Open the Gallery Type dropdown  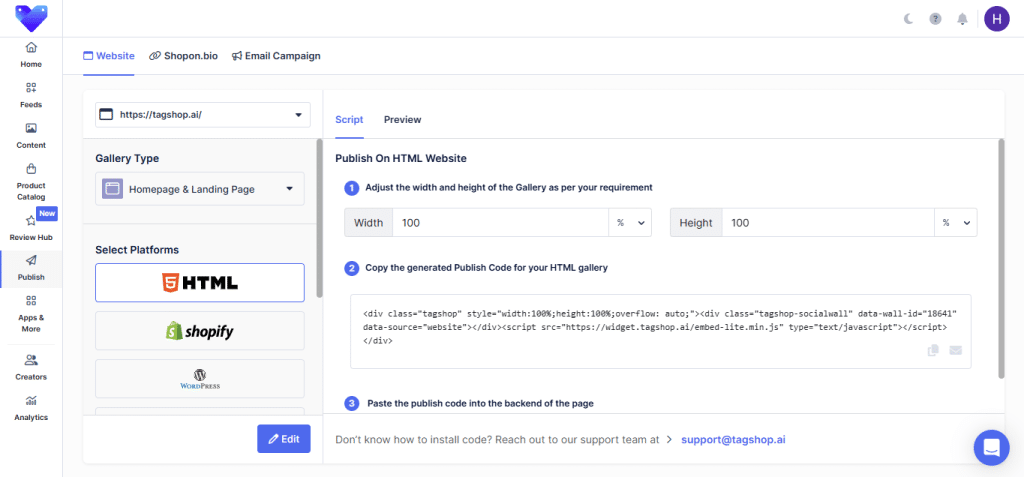tap(199, 188)
